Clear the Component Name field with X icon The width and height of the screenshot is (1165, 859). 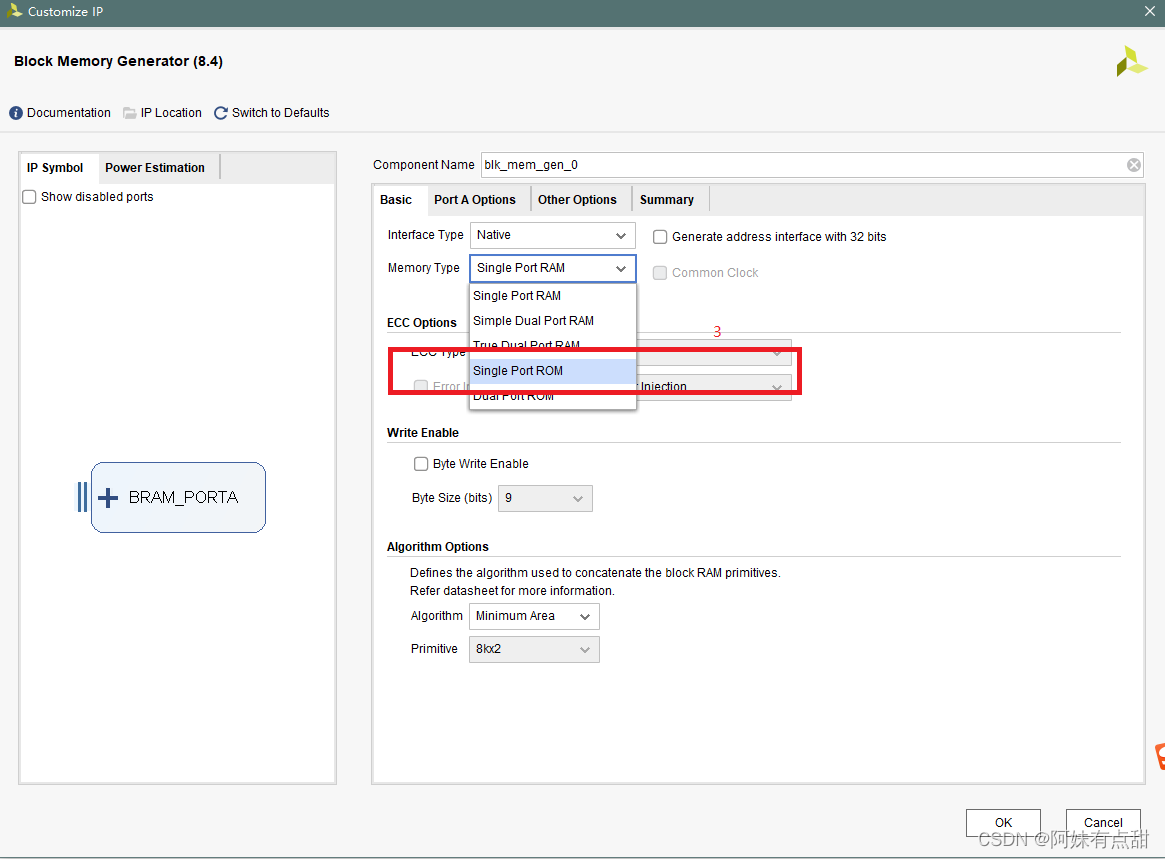click(1134, 165)
